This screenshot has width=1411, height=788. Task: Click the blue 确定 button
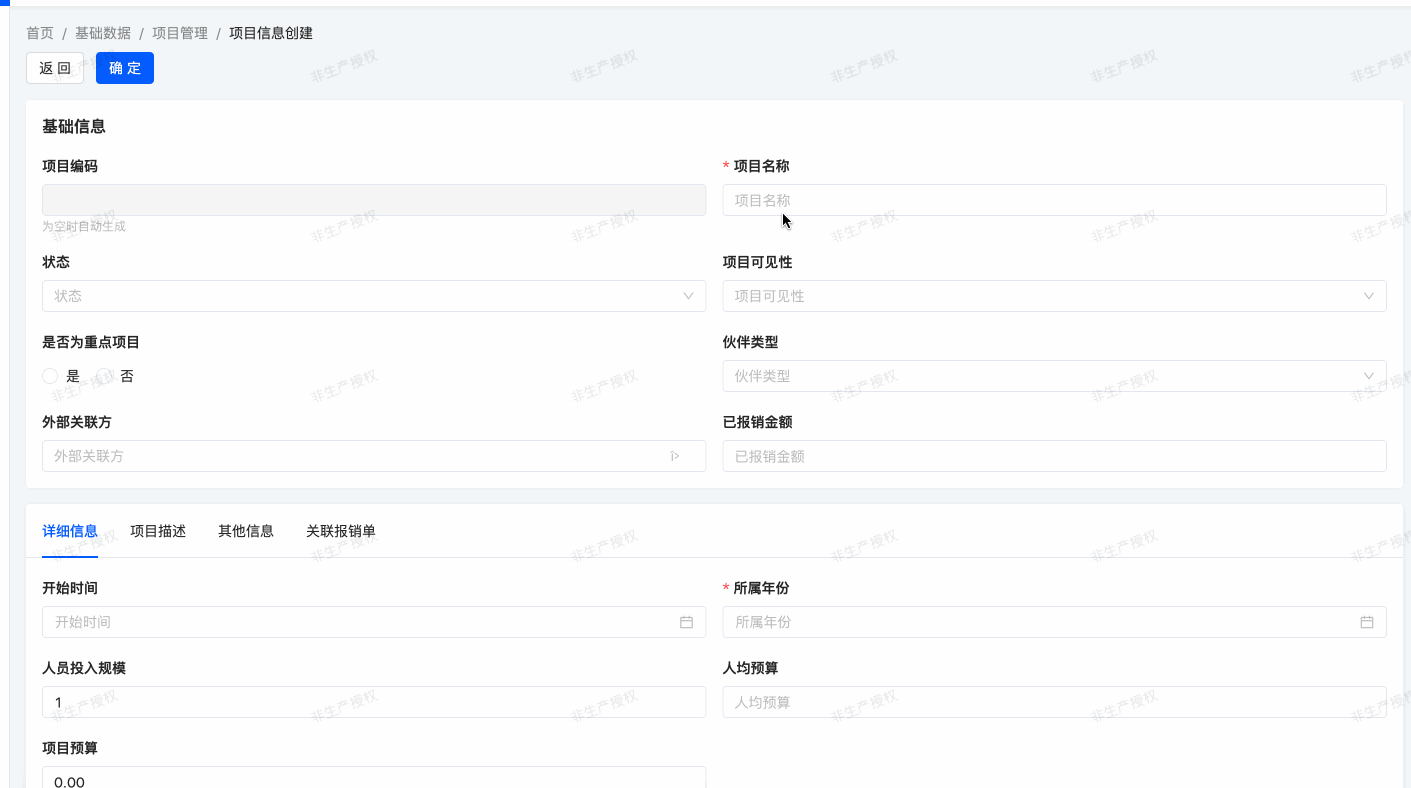pos(125,68)
